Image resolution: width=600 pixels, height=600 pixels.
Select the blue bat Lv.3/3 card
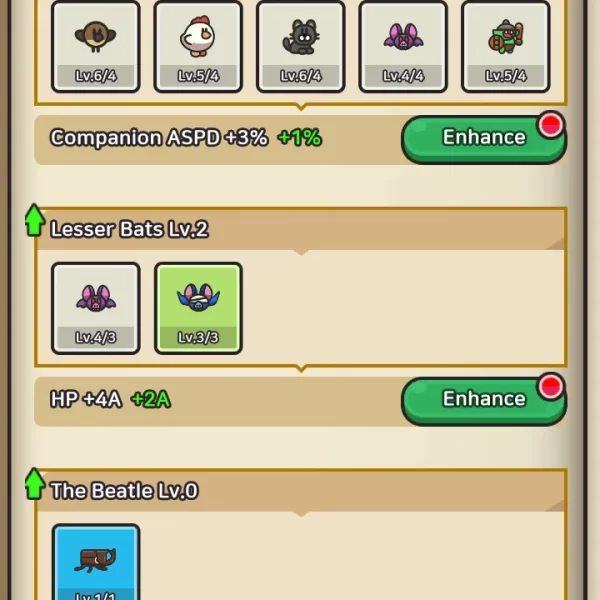click(198, 308)
